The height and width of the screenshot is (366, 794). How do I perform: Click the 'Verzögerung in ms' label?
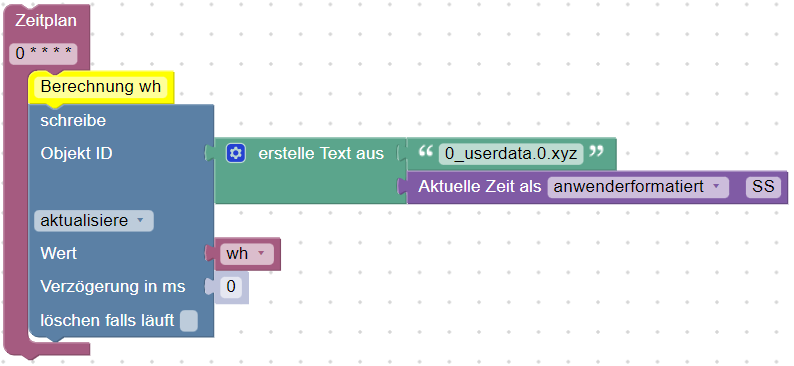coord(113,287)
